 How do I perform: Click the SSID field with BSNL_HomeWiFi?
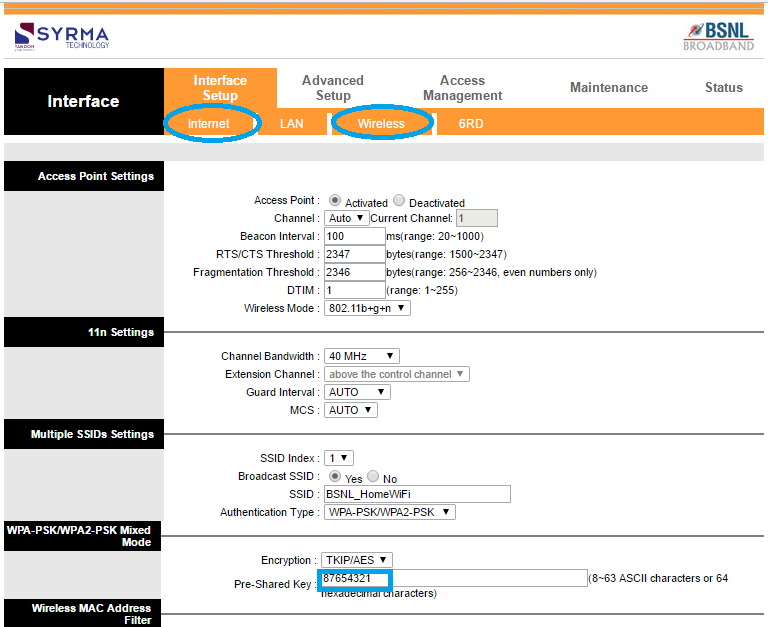click(417, 494)
